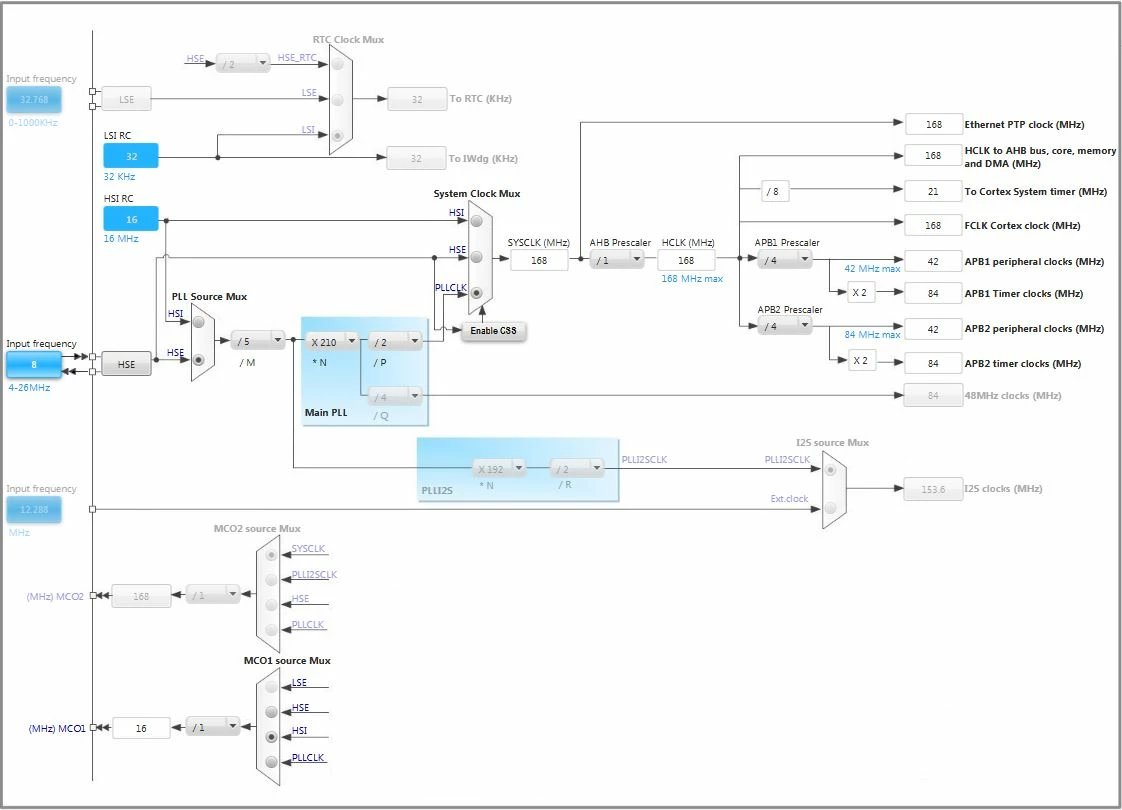Click the APB1 peripheral clocks value 42
This screenshot has height=810, width=1122.
click(x=934, y=261)
